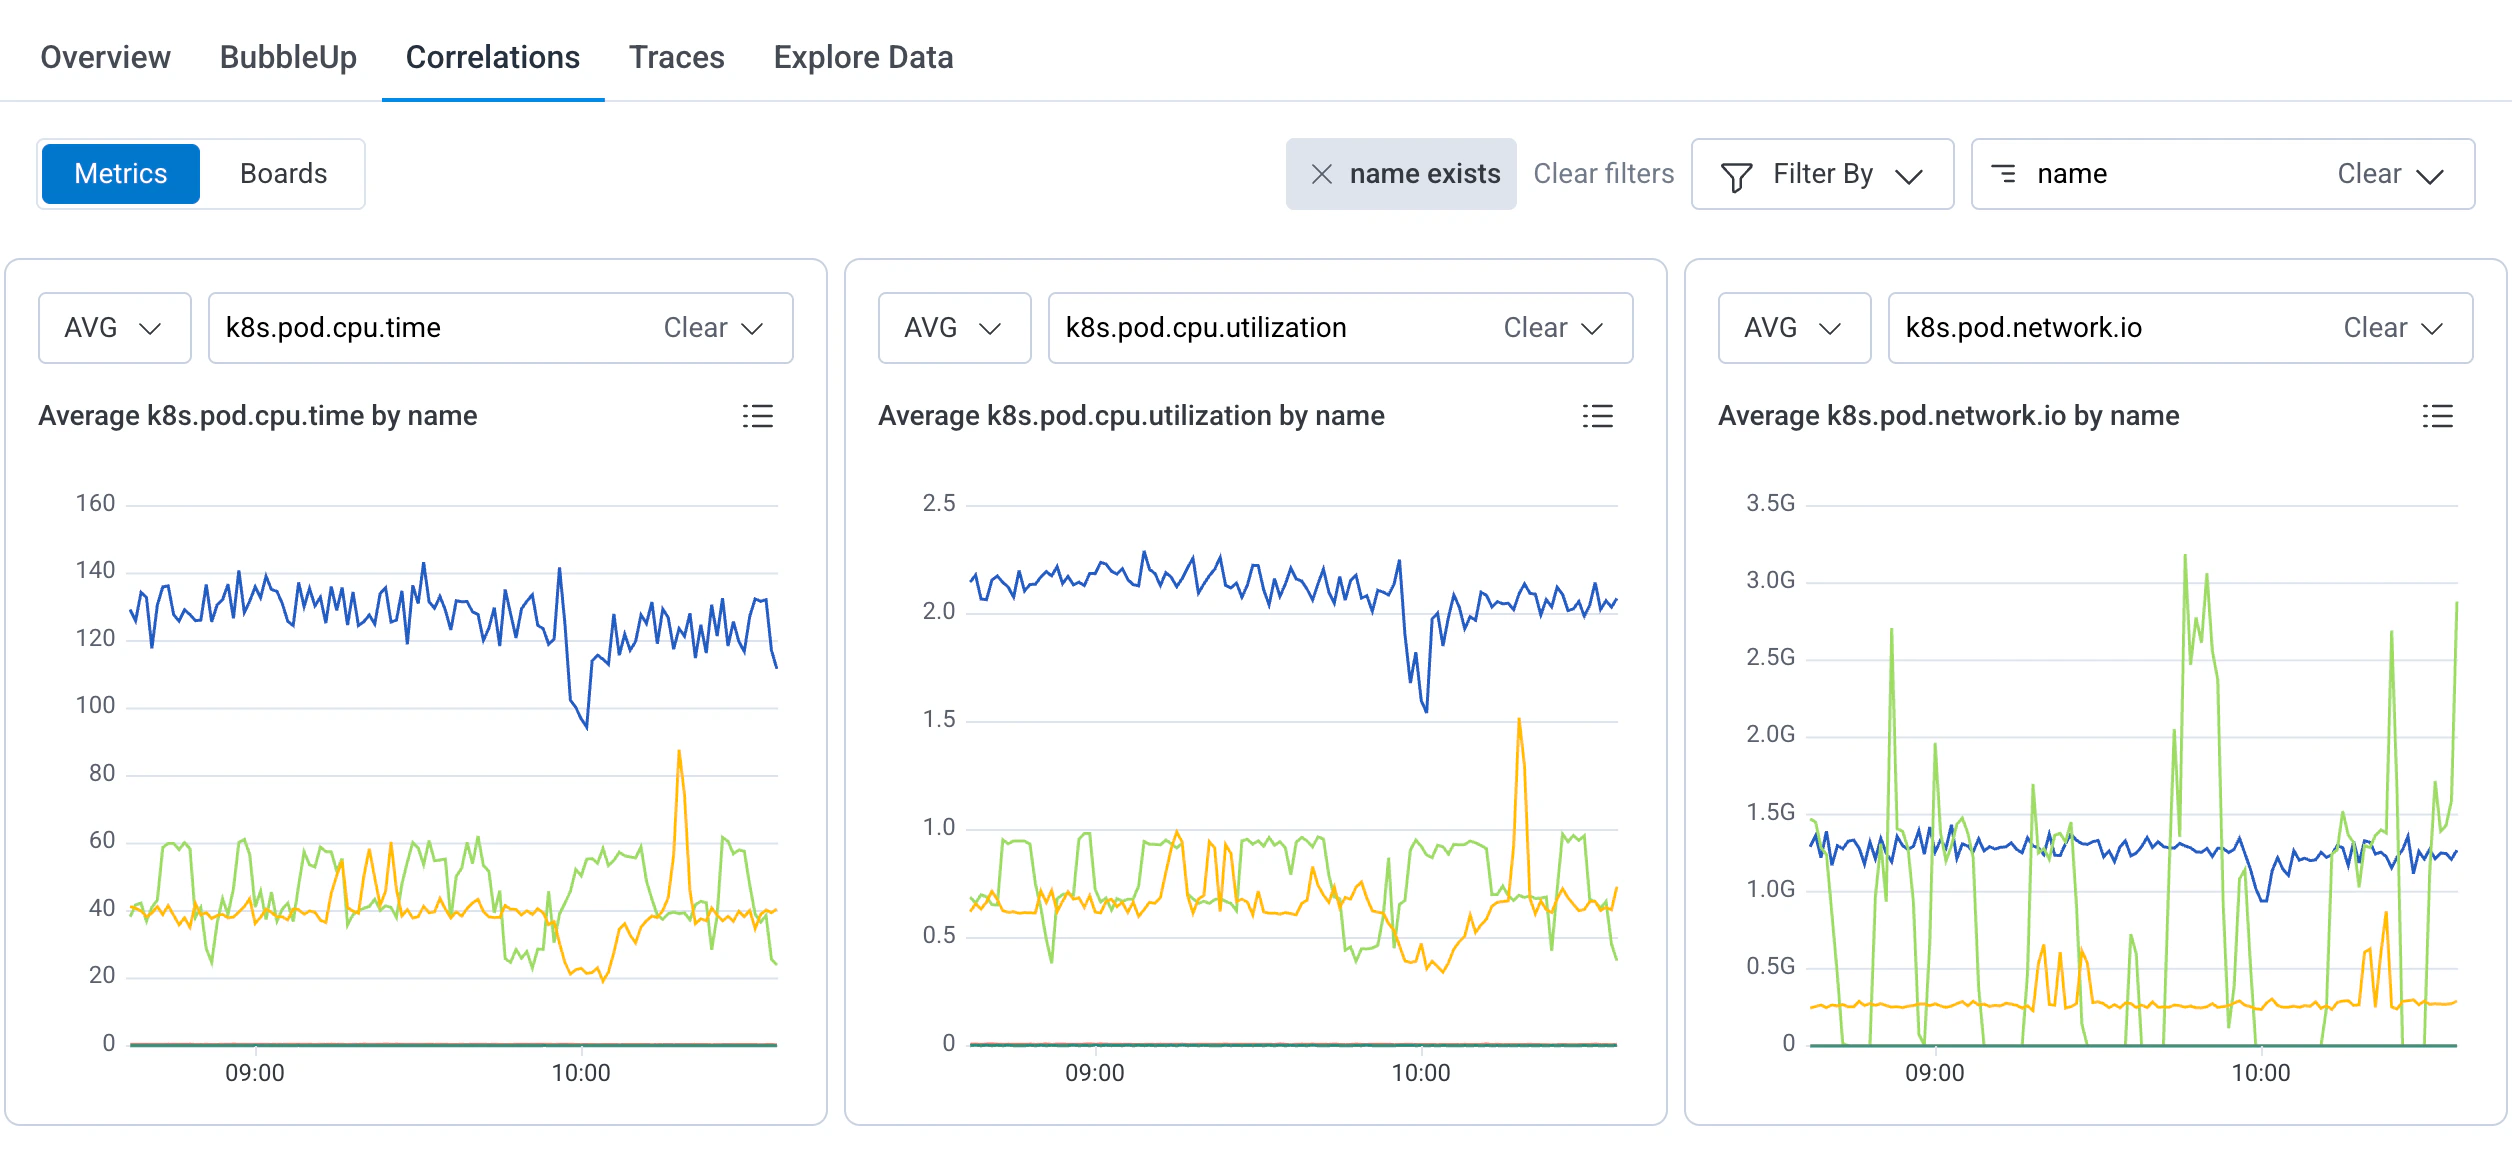Expand the Filter By dropdown chevron
The width and height of the screenshot is (2512, 1150).
tap(1909, 173)
